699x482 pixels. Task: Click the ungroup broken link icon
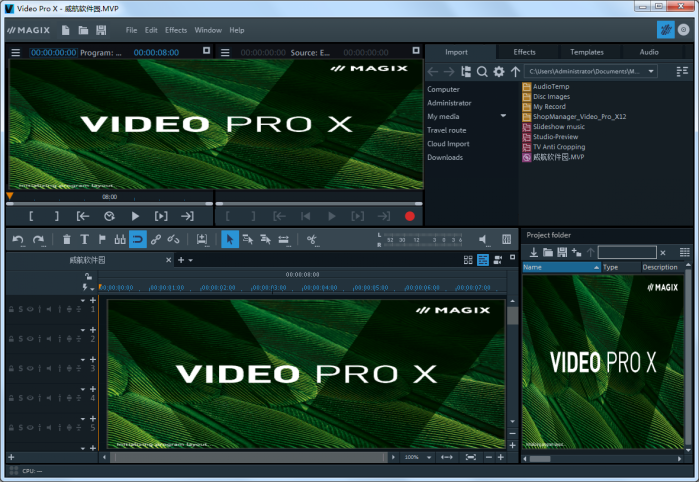click(x=173, y=239)
